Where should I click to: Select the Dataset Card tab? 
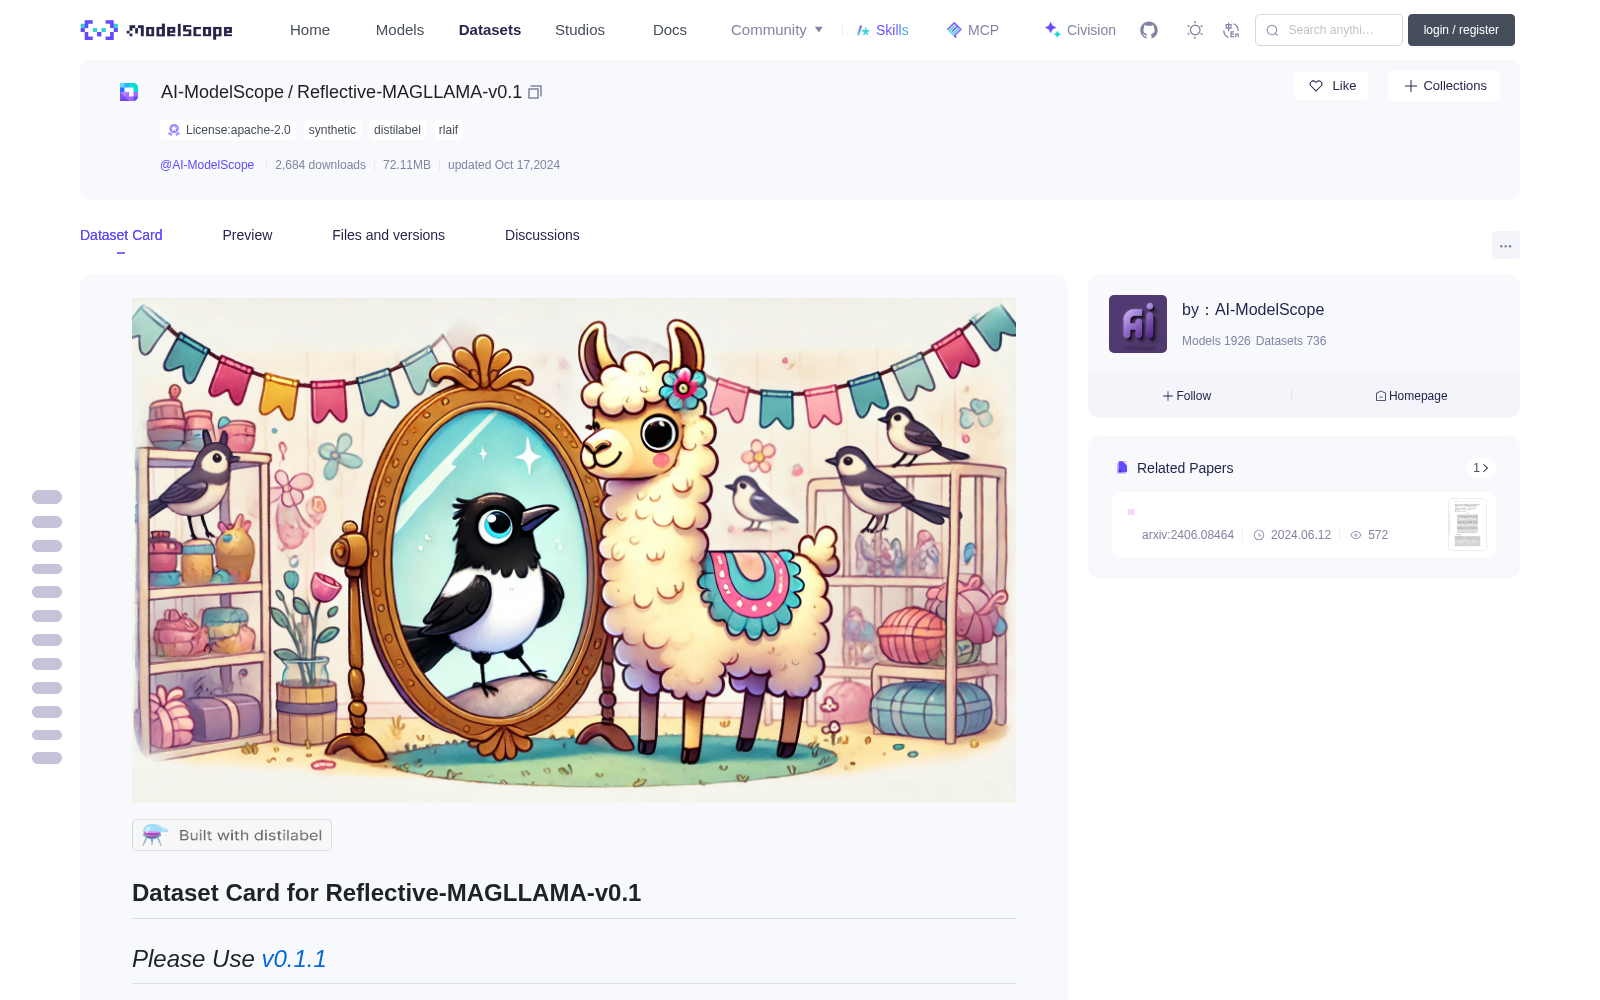[121, 235]
